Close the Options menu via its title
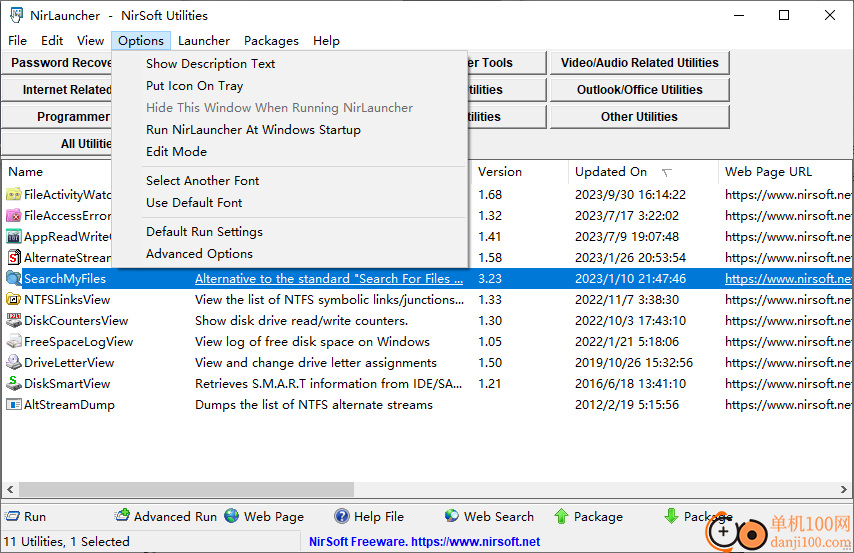Image resolution: width=854 pixels, height=553 pixels. coord(141,41)
